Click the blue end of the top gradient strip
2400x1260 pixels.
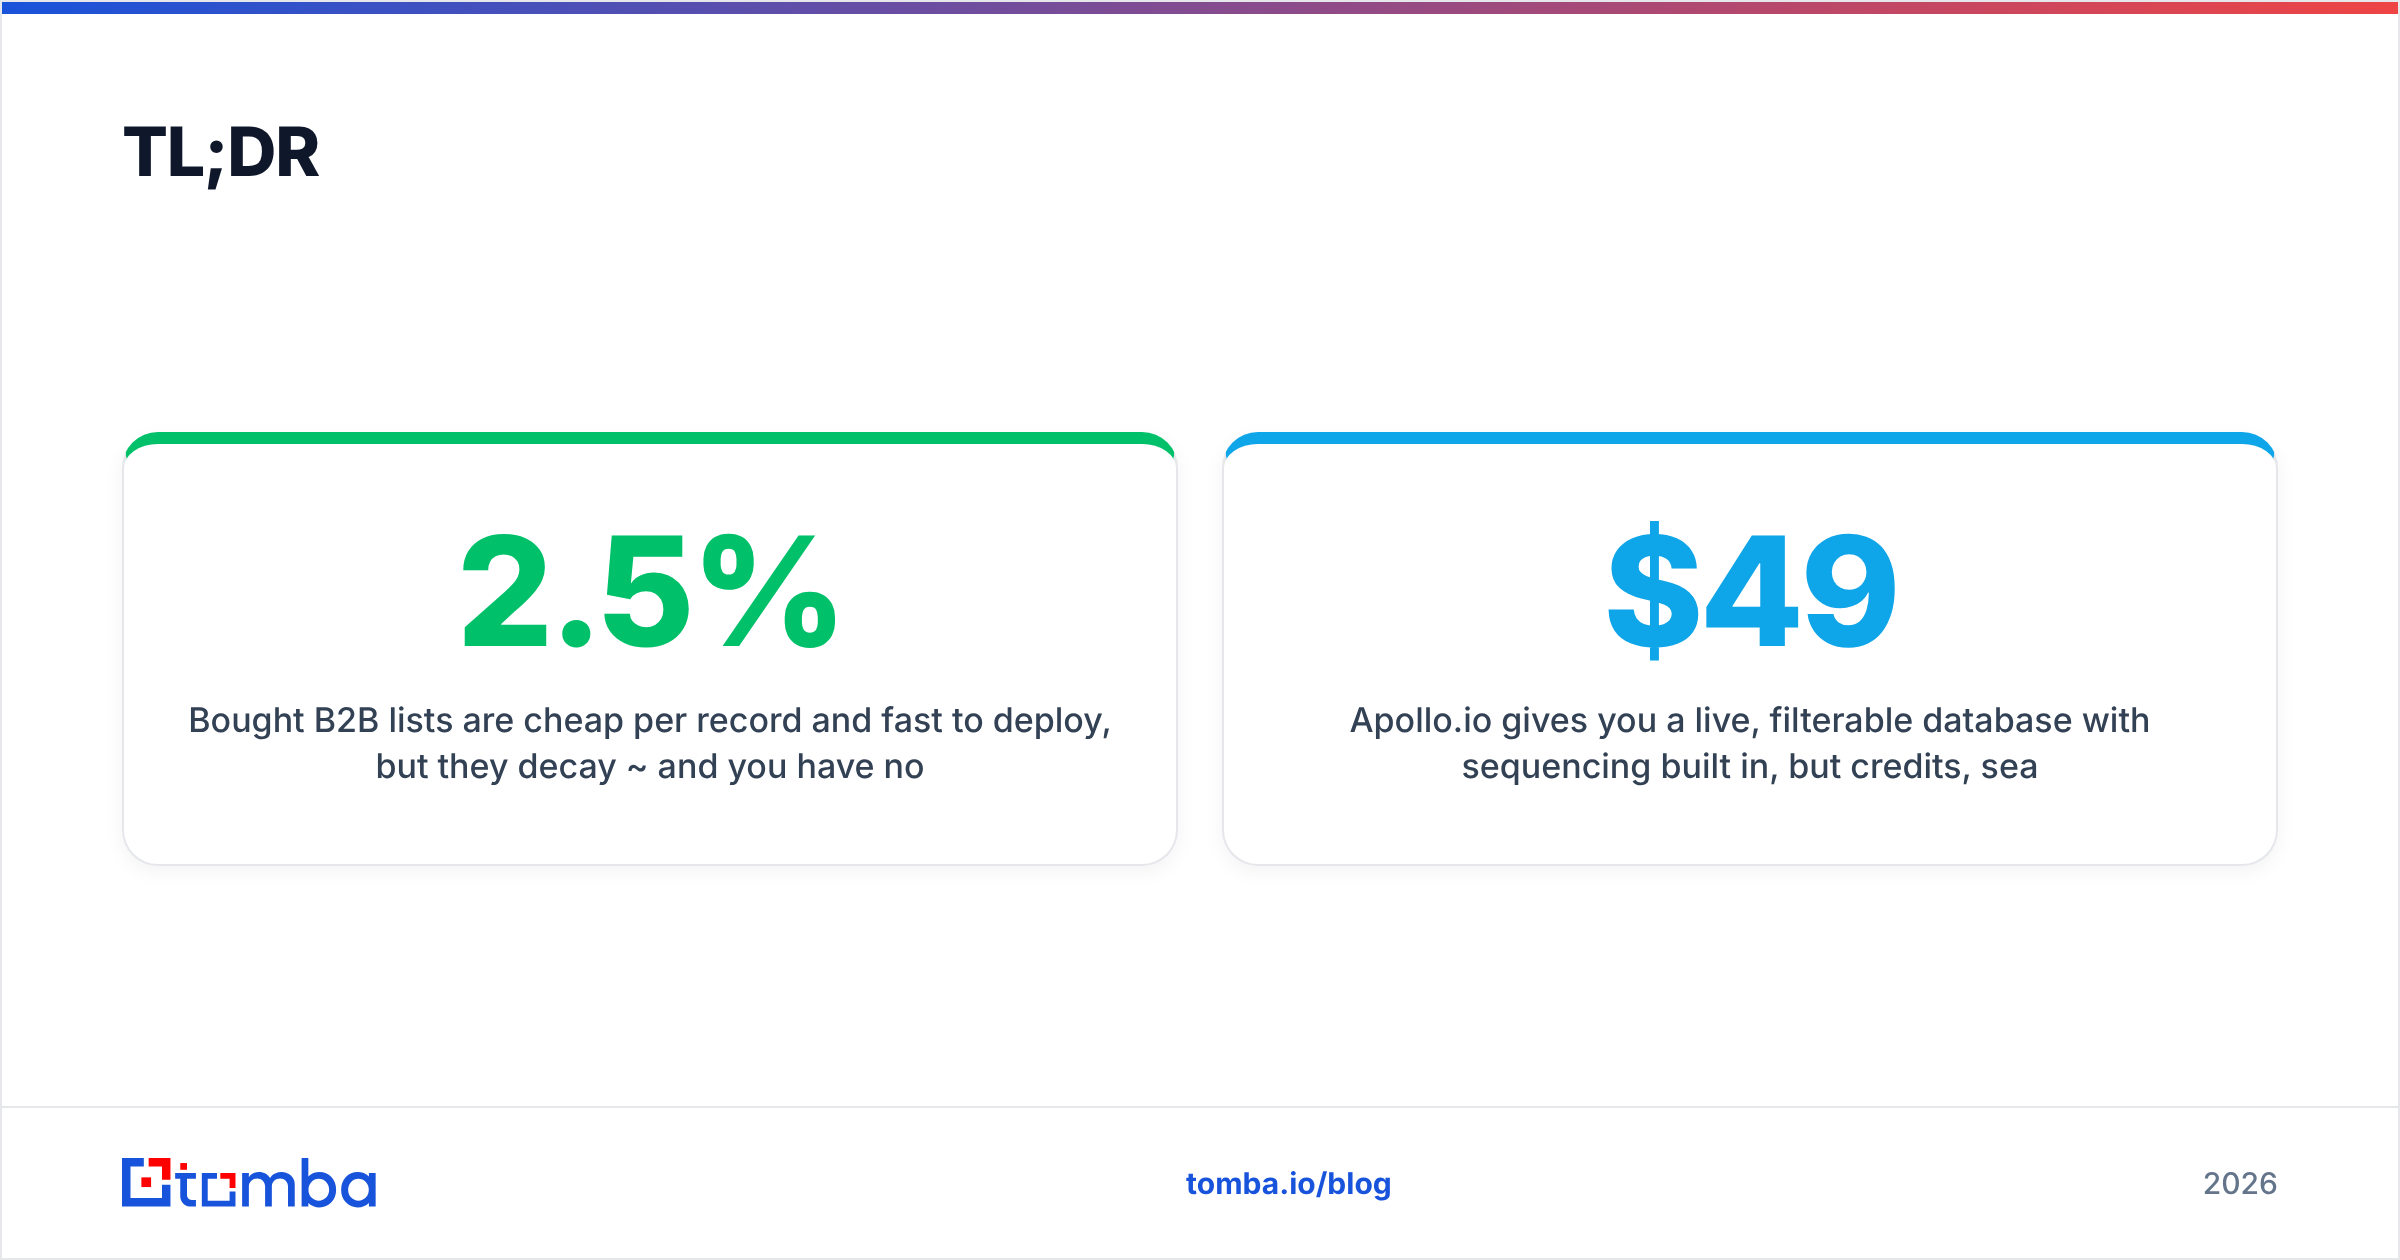coord(60,7)
